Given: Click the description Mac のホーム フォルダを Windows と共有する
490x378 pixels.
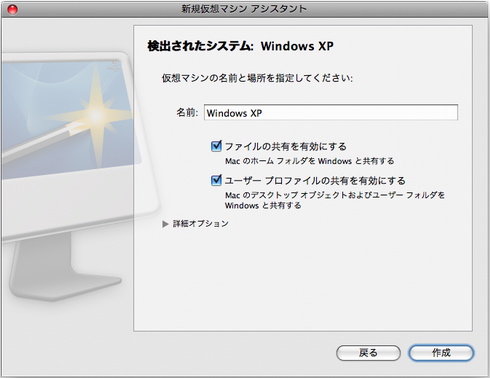Looking at the screenshot, I should click(309, 161).
